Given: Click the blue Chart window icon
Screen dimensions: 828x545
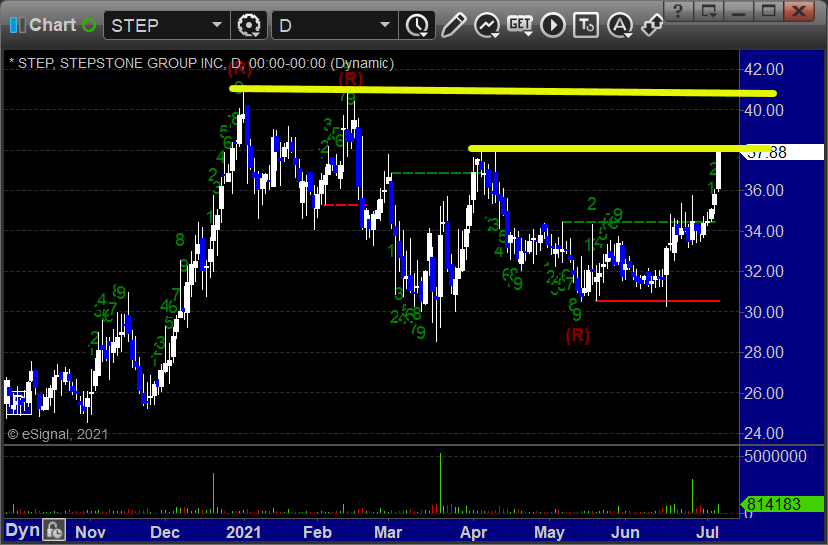Looking at the screenshot, I should point(17,25).
